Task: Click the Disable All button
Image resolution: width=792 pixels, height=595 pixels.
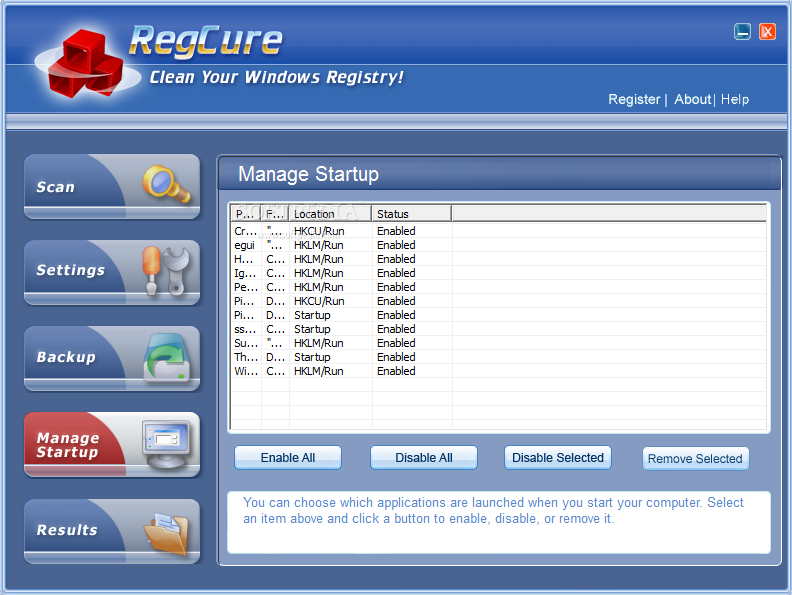Action: point(424,458)
